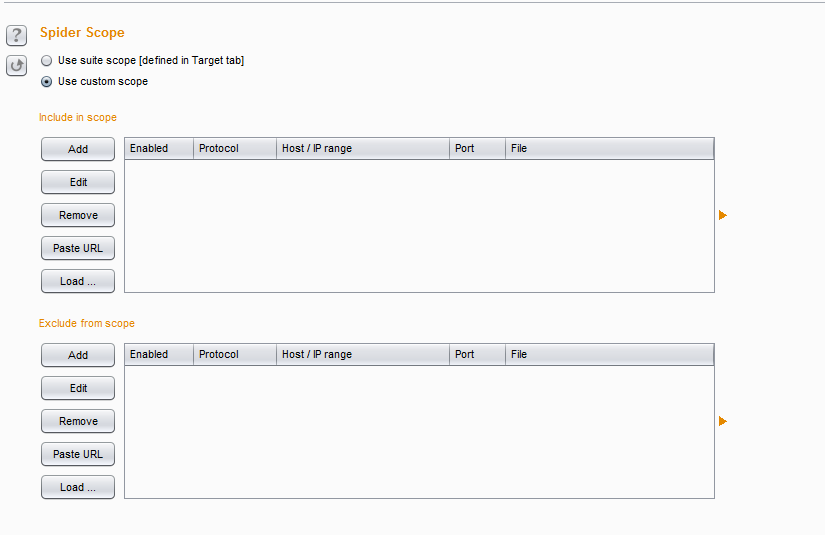The width and height of the screenshot is (825, 535).
Task: Click the restore defaults arrow icon
Action: (x=16, y=66)
